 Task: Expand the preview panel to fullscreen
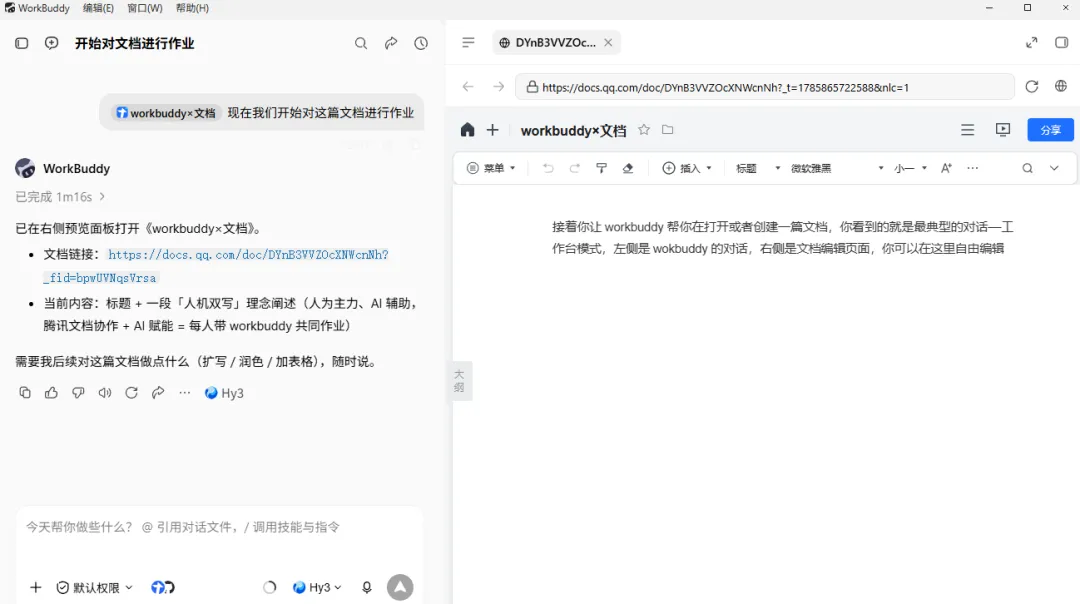pyautogui.click(x=1032, y=43)
